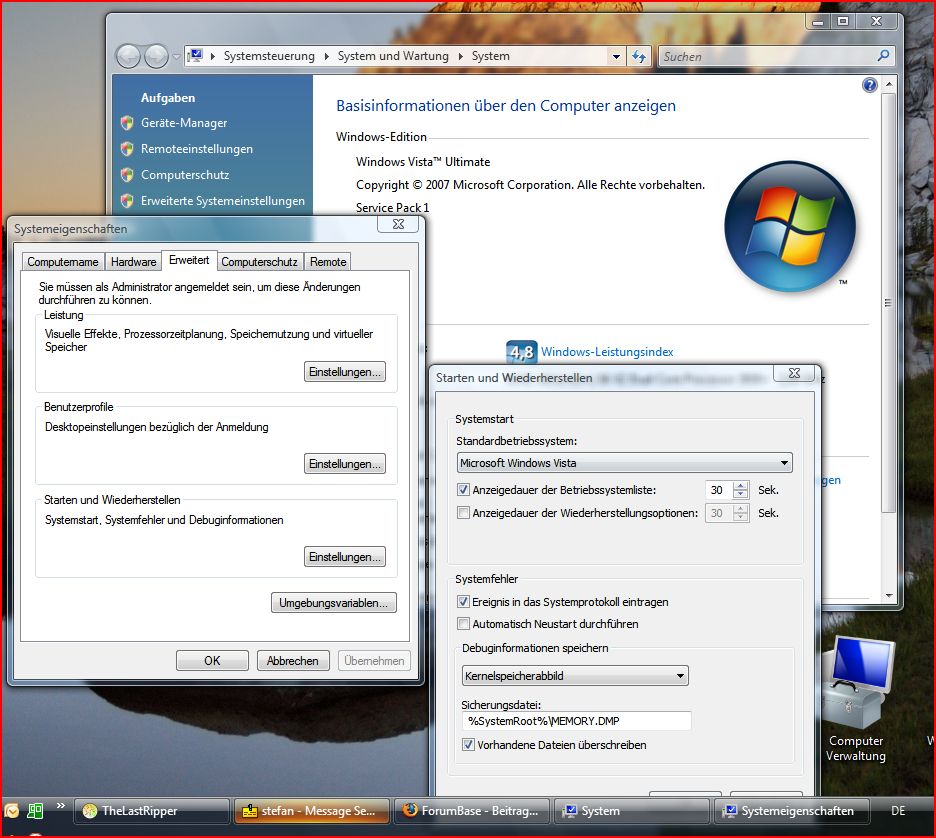Click the Suchen search field
This screenshot has height=838, width=936.
(x=767, y=57)
